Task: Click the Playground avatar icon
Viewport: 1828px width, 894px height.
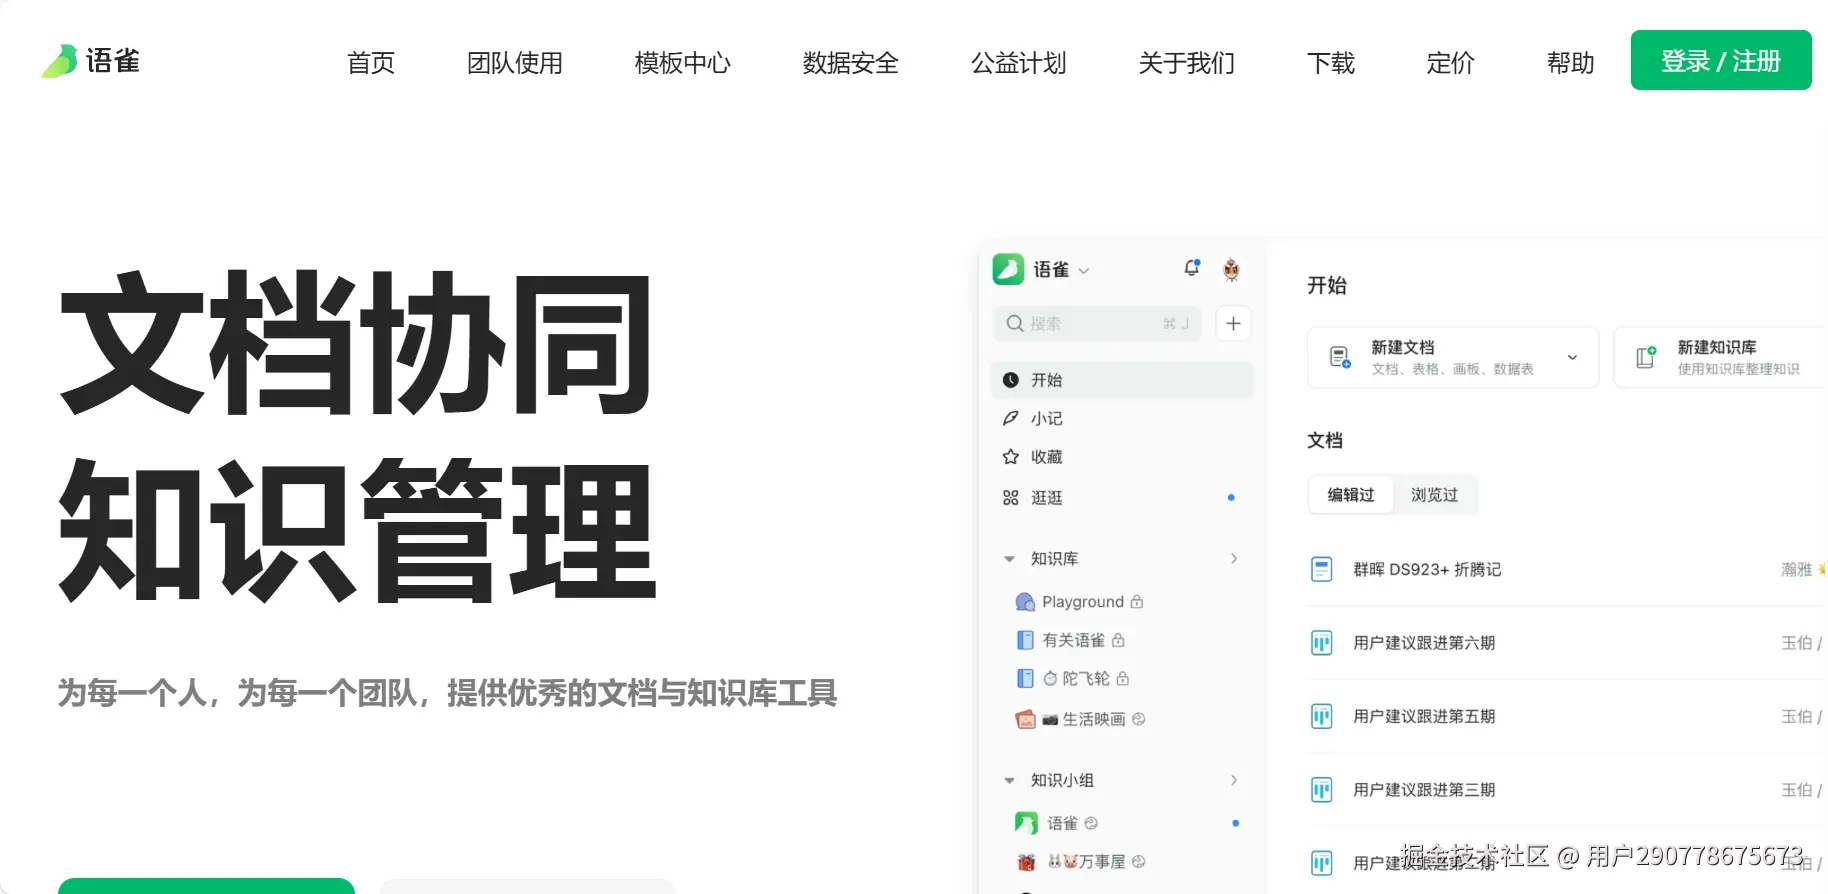Action: (1025, 602)
